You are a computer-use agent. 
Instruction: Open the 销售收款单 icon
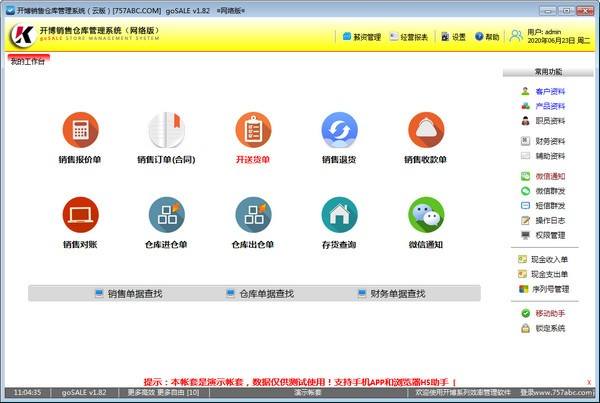[x=426, y=129]
